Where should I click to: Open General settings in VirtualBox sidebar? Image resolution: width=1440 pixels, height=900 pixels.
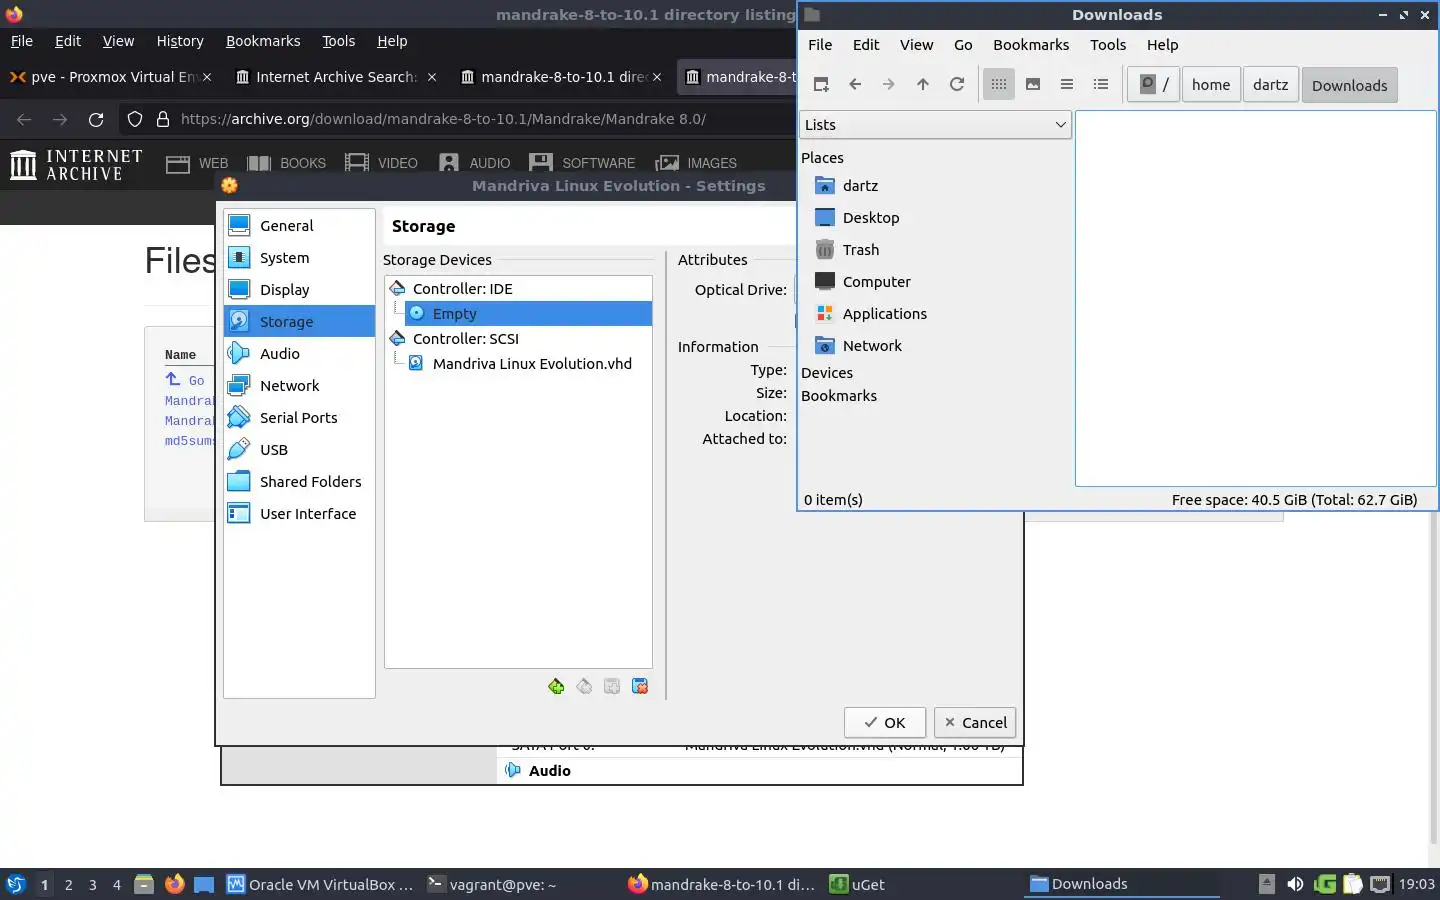click(299, 226)
